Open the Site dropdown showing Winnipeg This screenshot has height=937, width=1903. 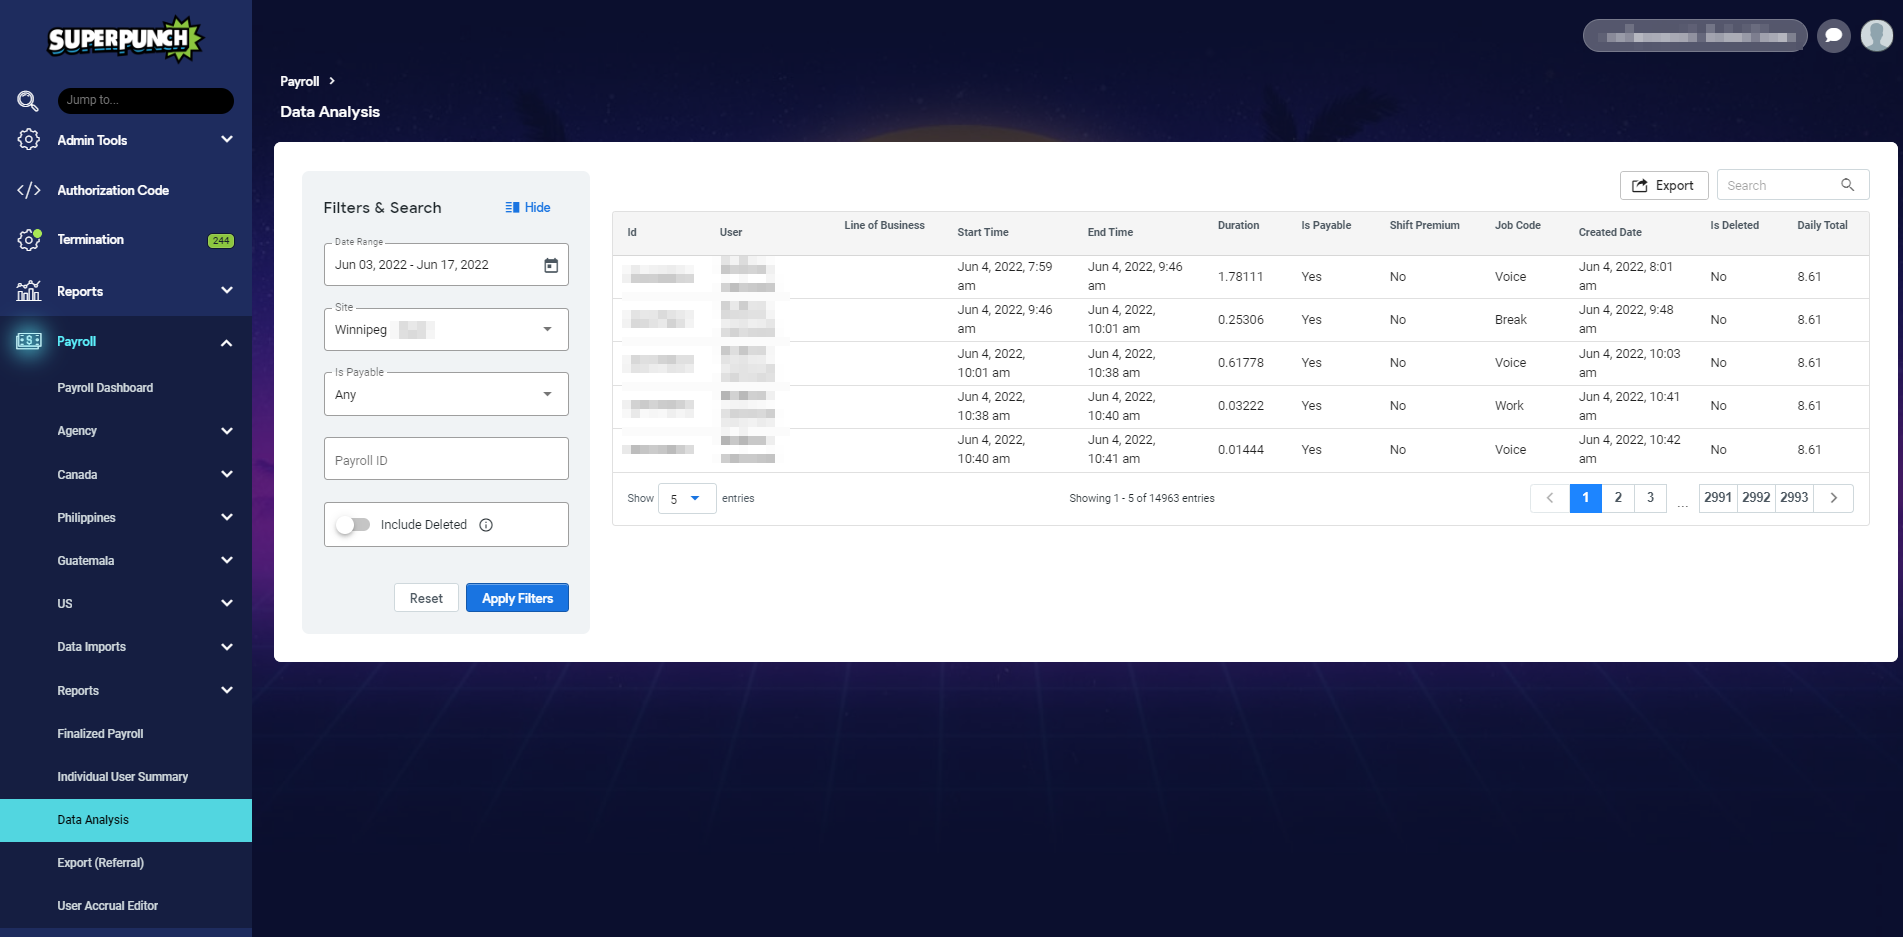tap(446, 330)
